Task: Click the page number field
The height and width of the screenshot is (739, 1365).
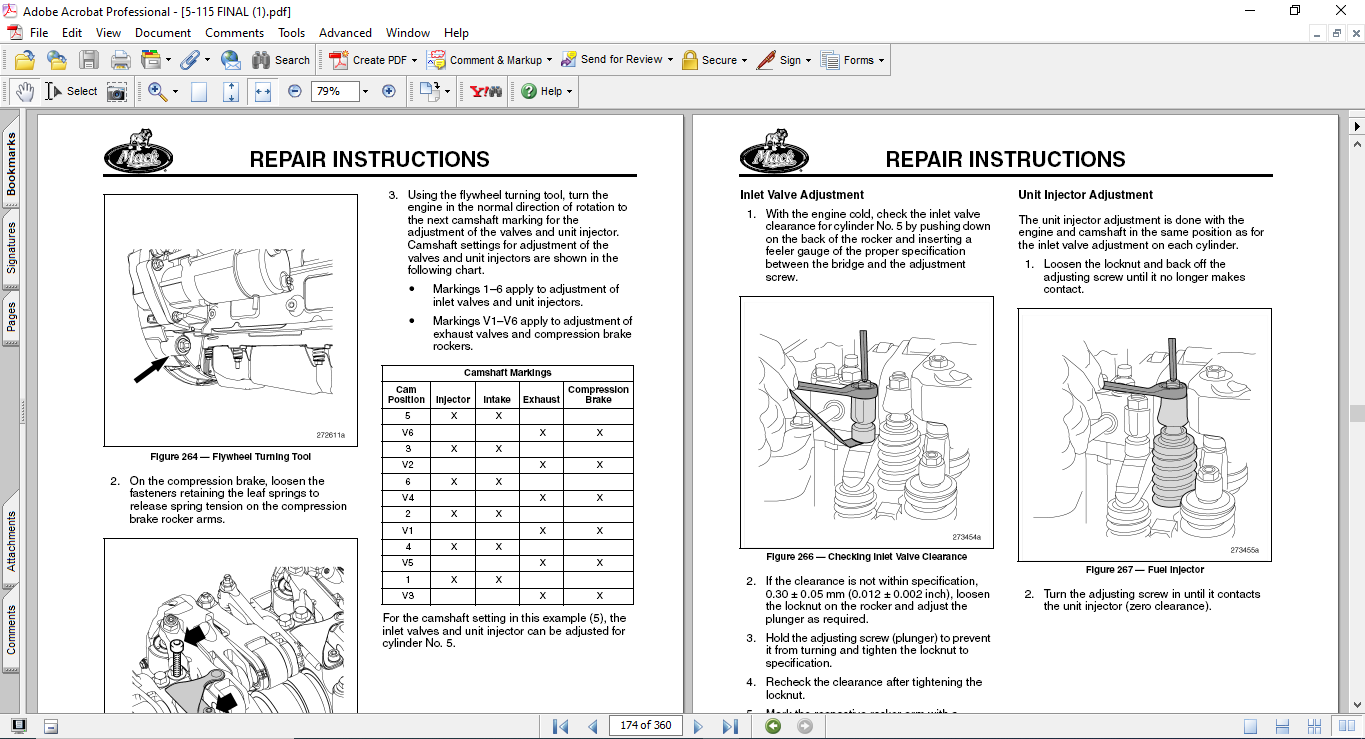Action: (646, 726)
